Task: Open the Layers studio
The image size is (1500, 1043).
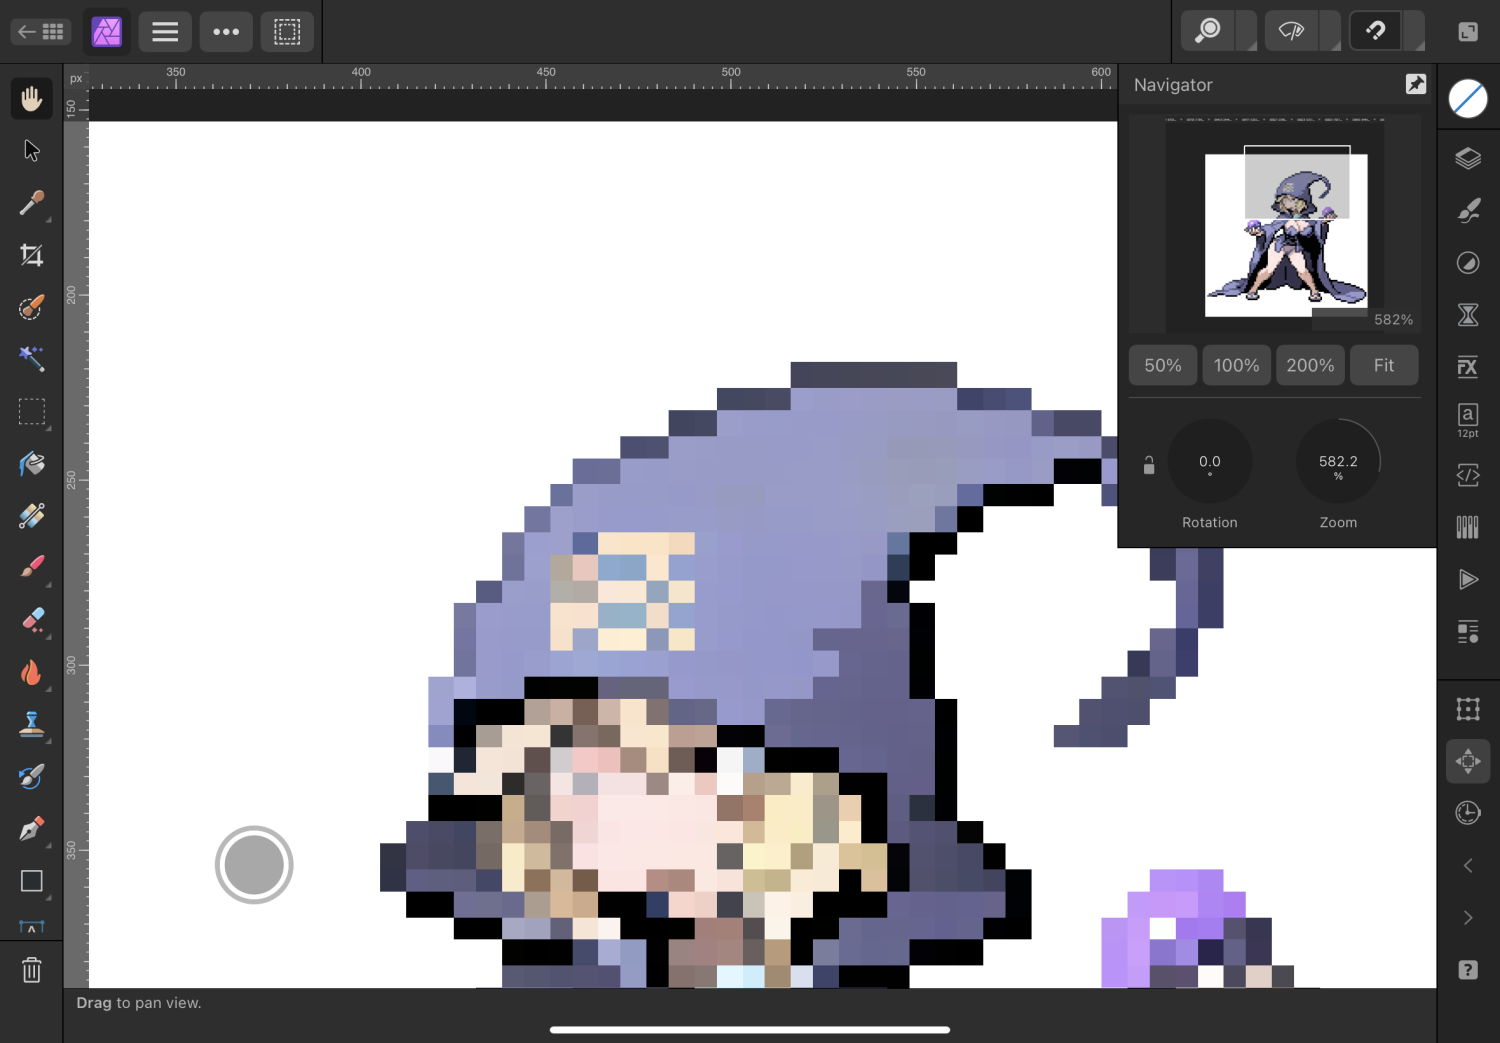Action: tap(1467, 159)
